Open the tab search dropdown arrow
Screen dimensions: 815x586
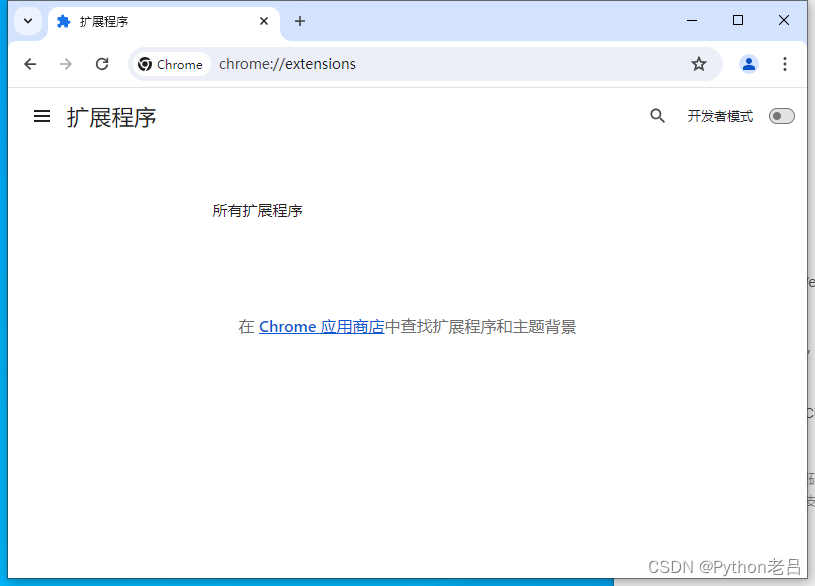[x=27, y=20]
